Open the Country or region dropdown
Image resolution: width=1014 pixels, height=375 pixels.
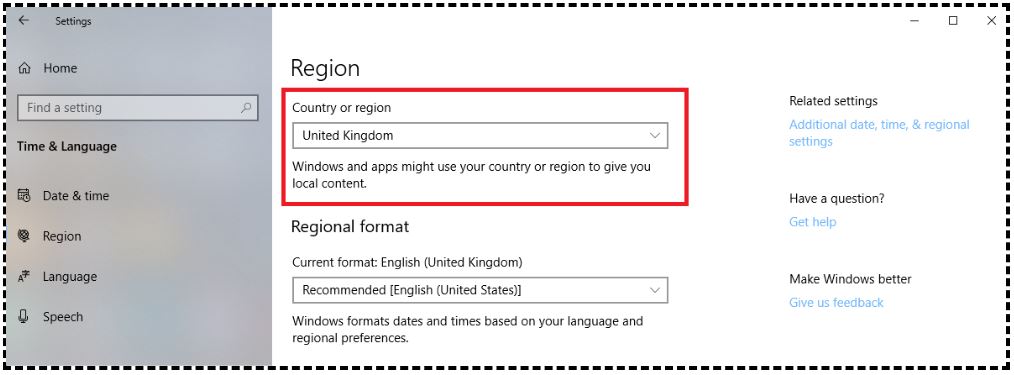pos(480,136)
